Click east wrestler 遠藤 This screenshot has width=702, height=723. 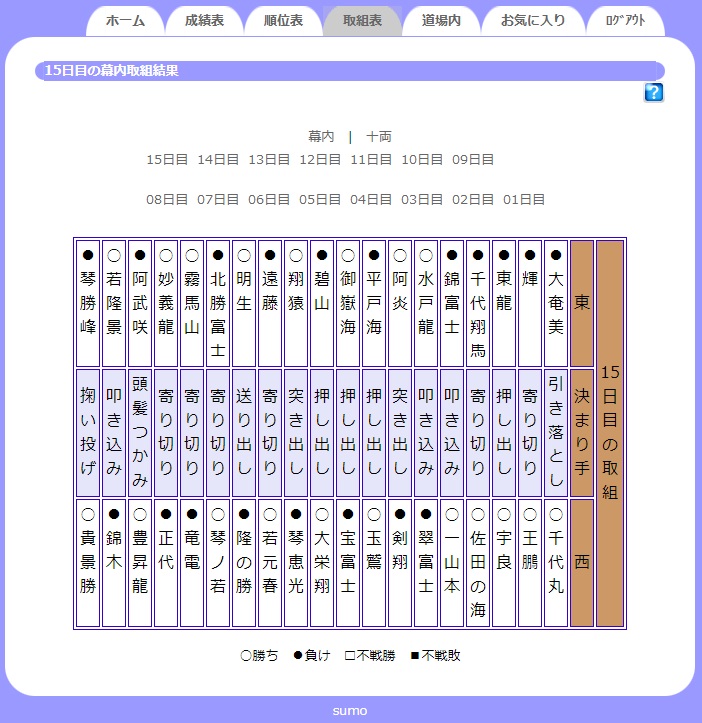[x=270, y=303]
